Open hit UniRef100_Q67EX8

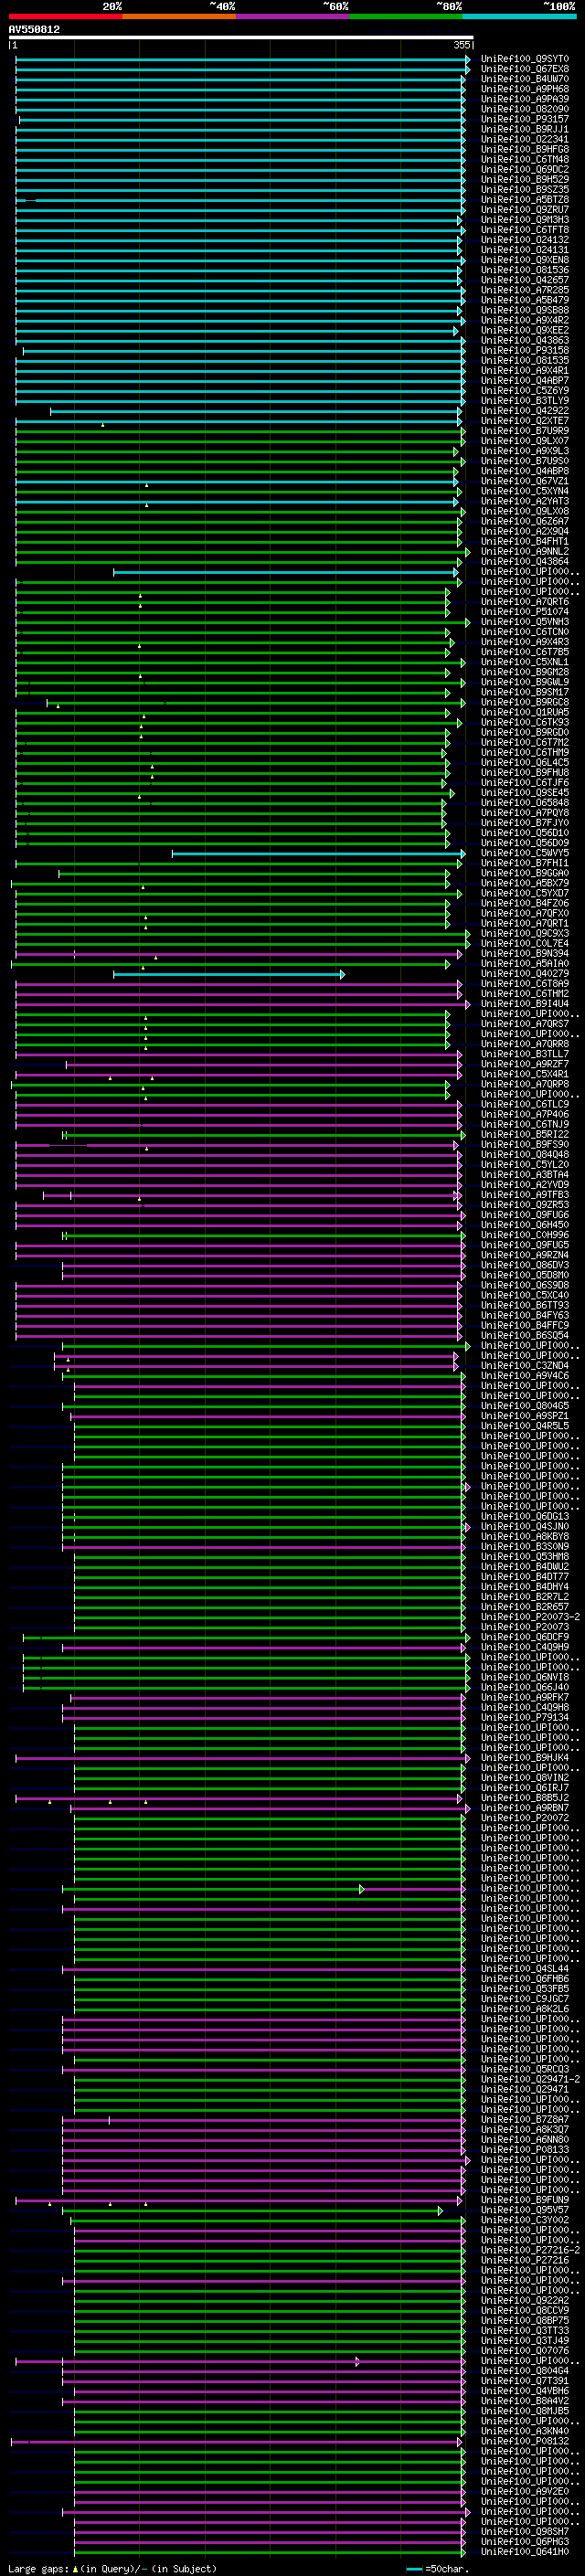click(x=524, y=69)
